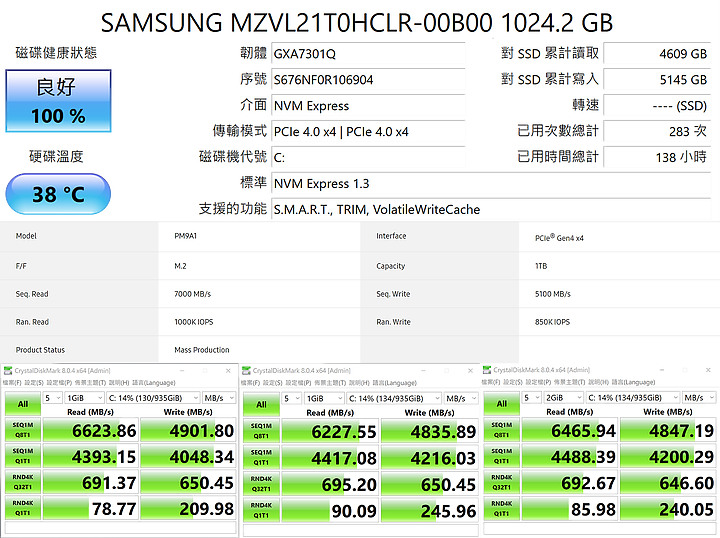Start SEQ1M Q8T1 test beside 6465.94 result
This screenshot has height=538, width=720.
click(x=502, y=430)
